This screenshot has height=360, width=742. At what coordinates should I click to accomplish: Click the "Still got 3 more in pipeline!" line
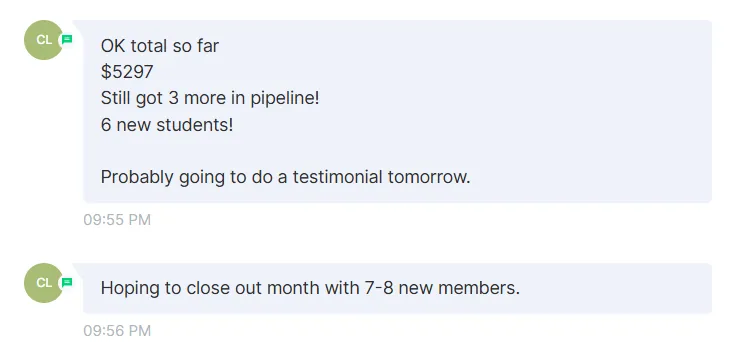click(x=210, y=98)
